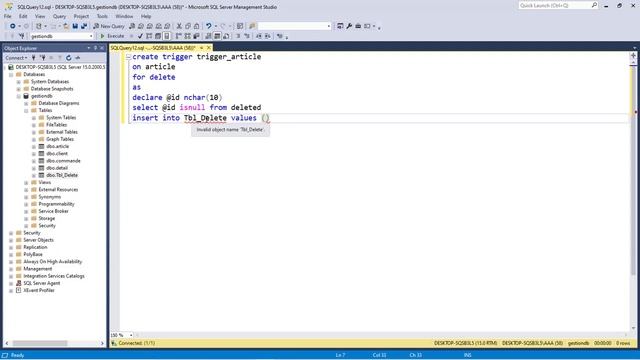The width and height of the screenshot is (640, 360).
Task: Select SQL Server Agent node
Action: [x=42, y=283]
